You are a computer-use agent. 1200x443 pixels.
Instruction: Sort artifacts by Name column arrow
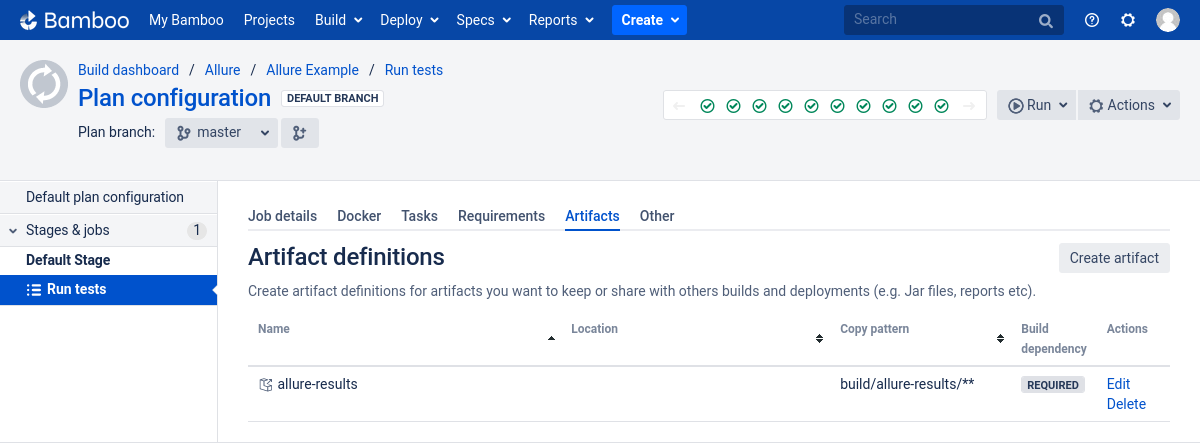tap(551, 339)
